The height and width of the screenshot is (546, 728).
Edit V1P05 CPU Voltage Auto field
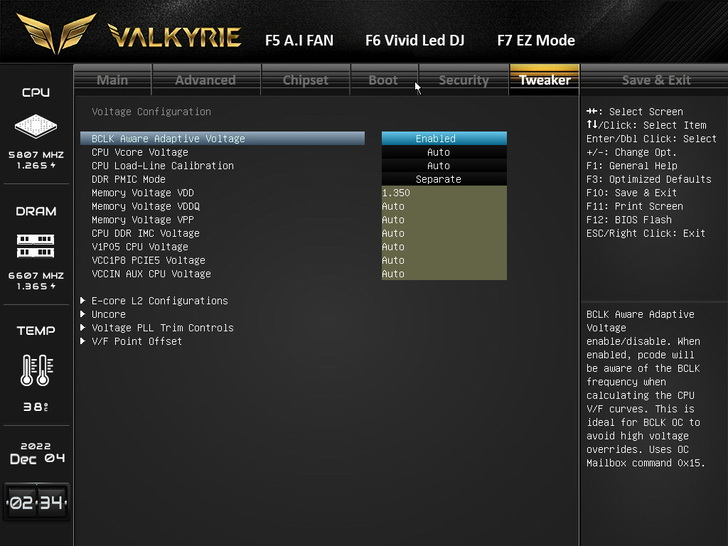click(x=444, y=247)
